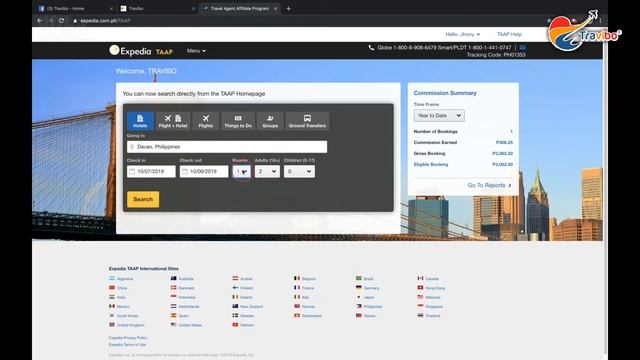Click the Denmark flag icon
This screenshot has height=360, width=640.
pyautogui.click(x=173, y=288)
